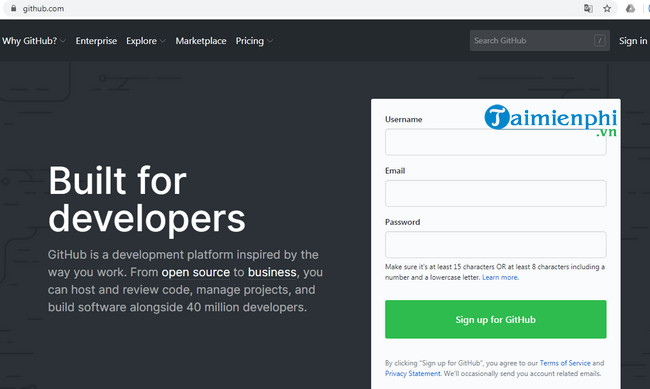Follow the business link in the description

point(272,272)
